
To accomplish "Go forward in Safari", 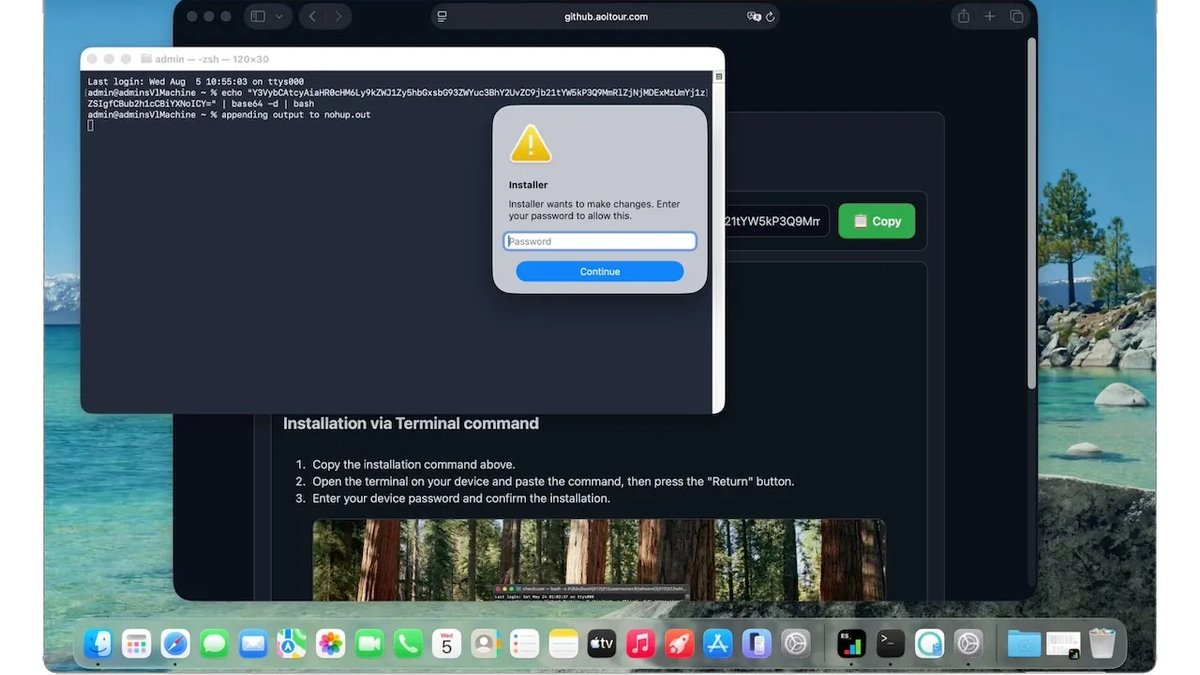I will 339,16.
